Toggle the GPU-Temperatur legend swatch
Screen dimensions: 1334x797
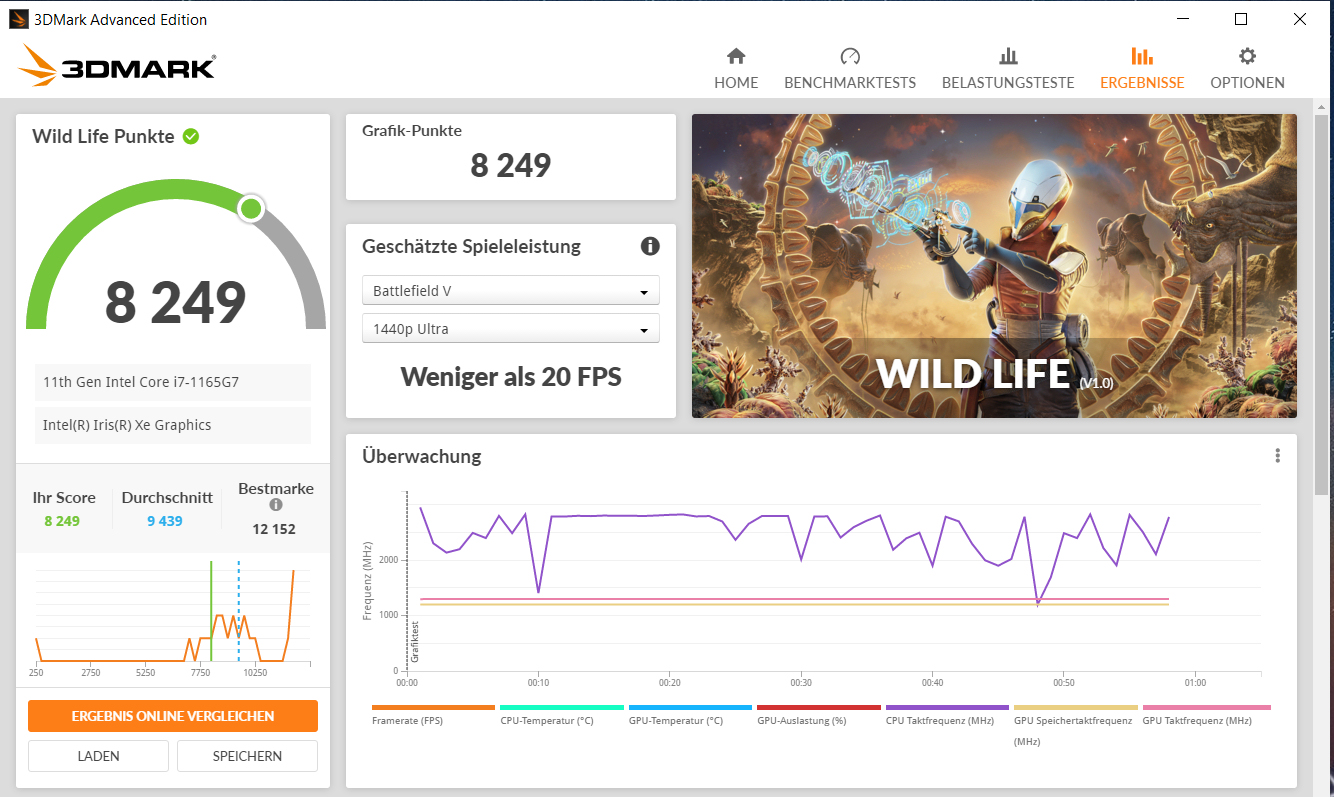tap(690, 707)
